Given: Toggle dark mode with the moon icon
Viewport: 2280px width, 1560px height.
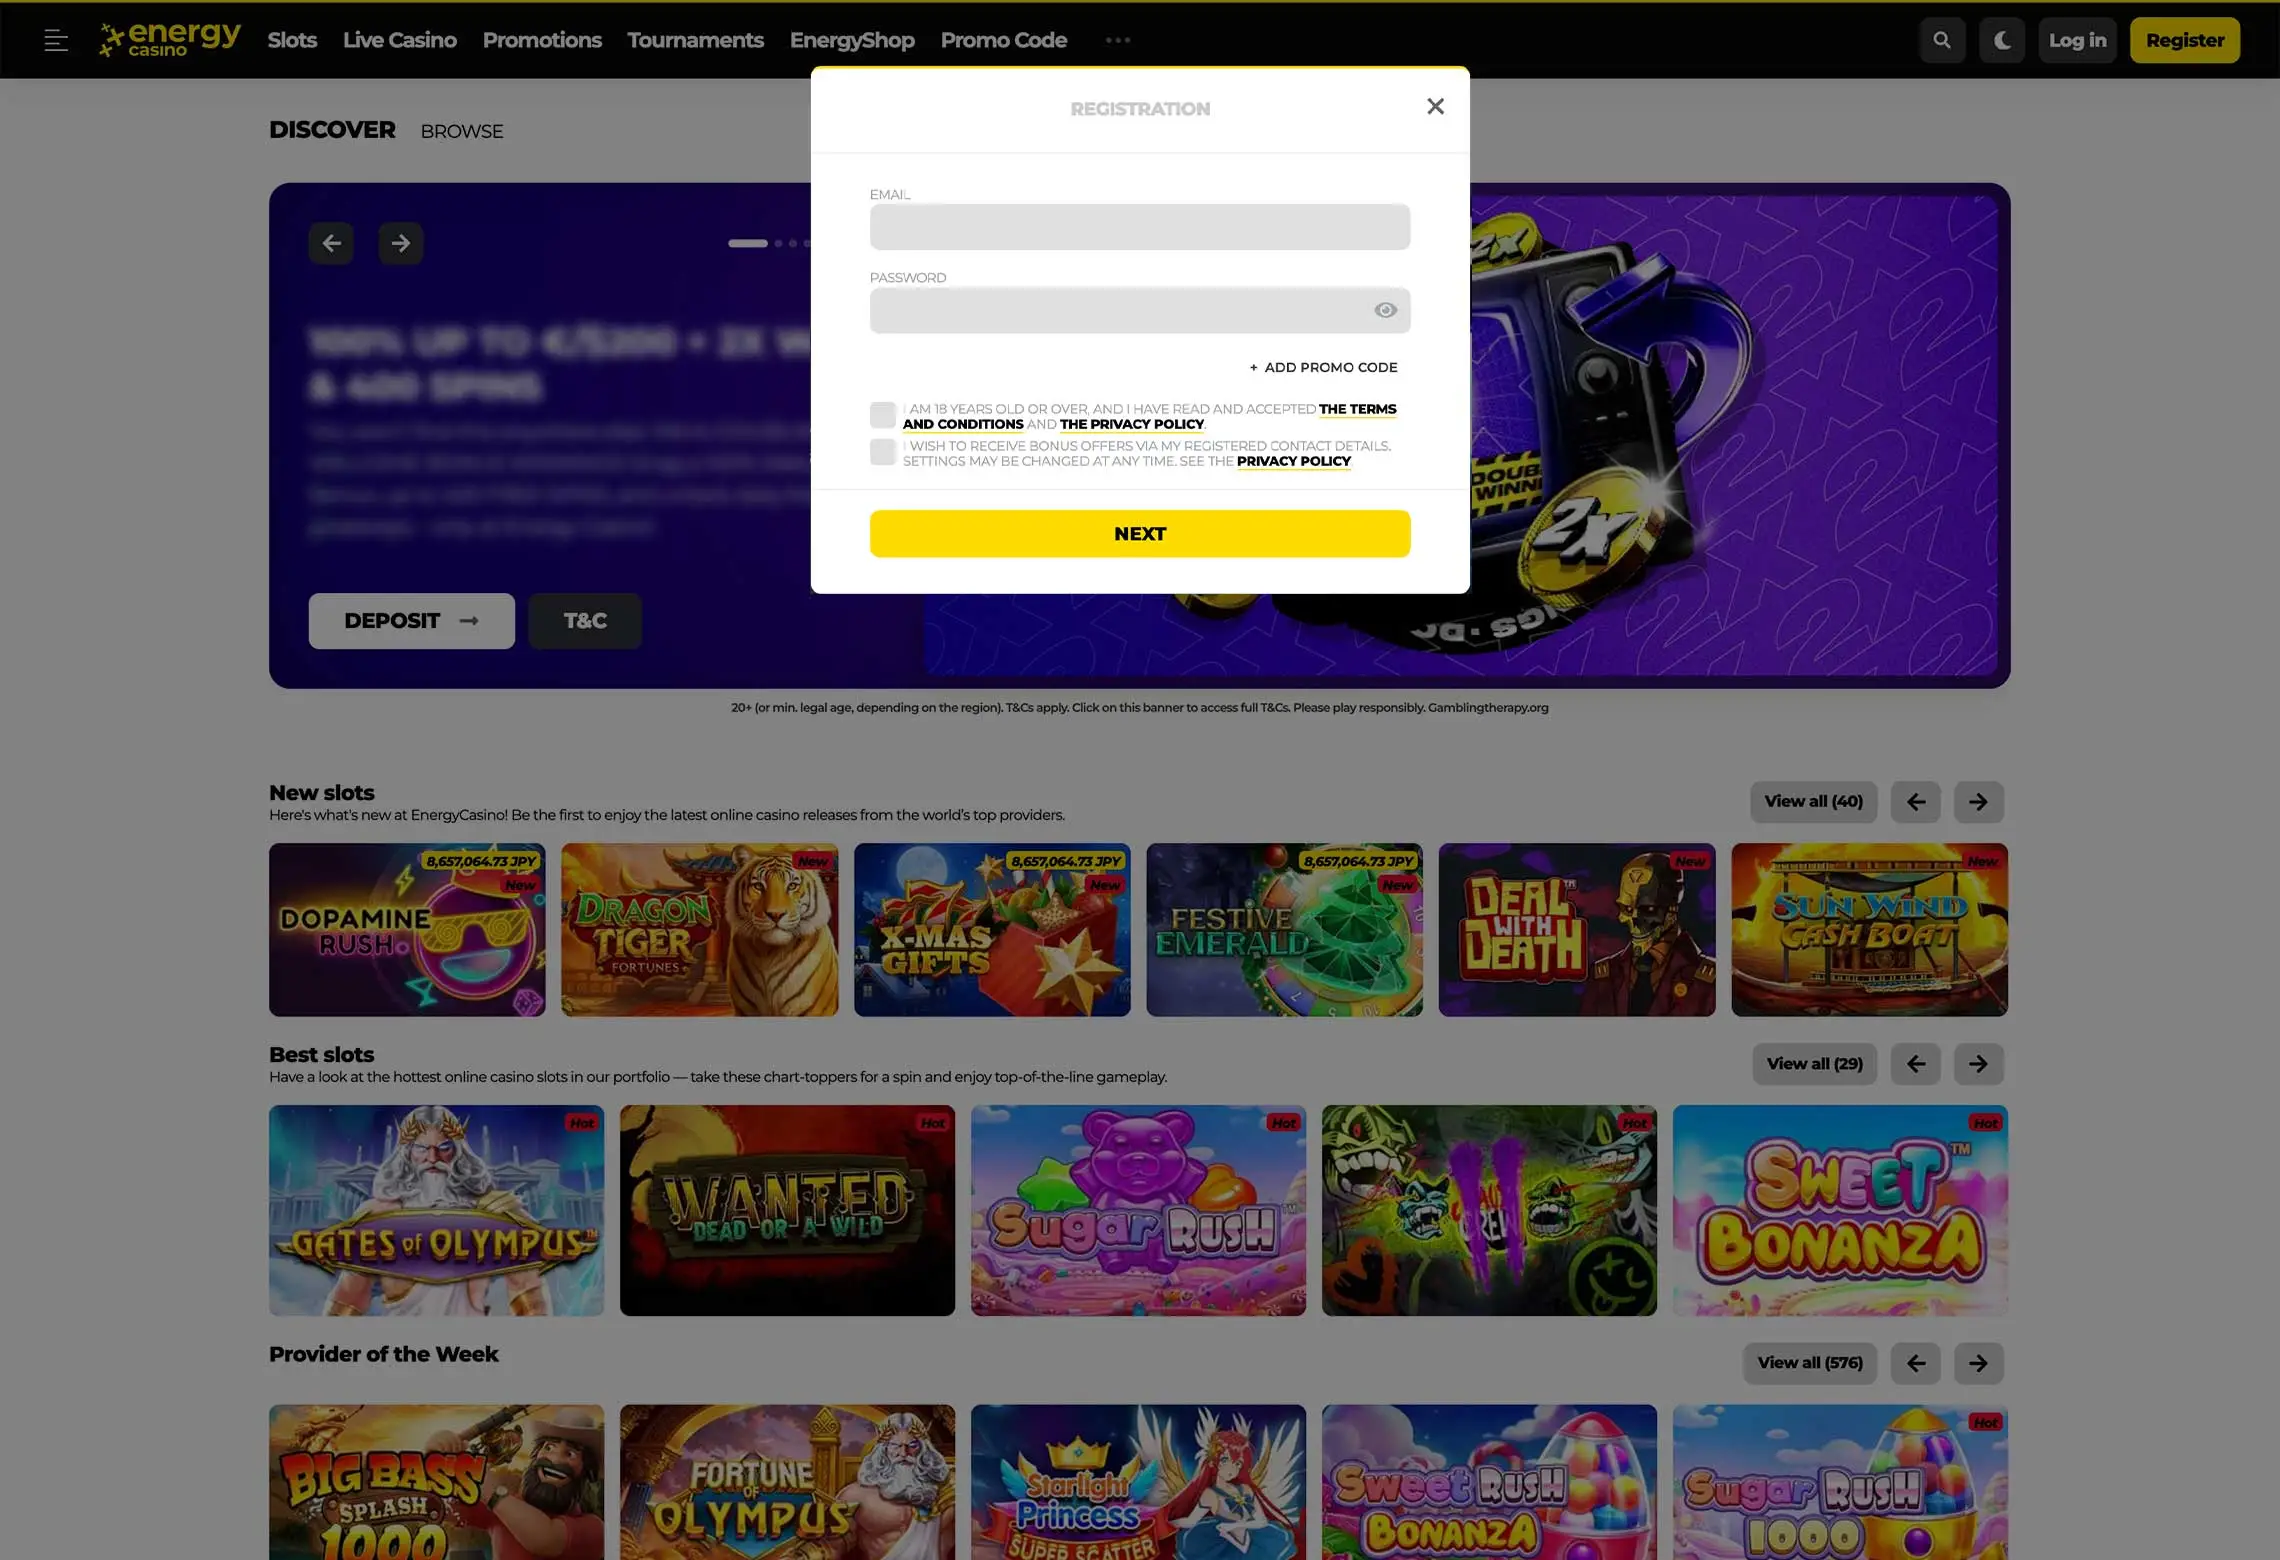Looking at the screenshot, I should 2002,40.
